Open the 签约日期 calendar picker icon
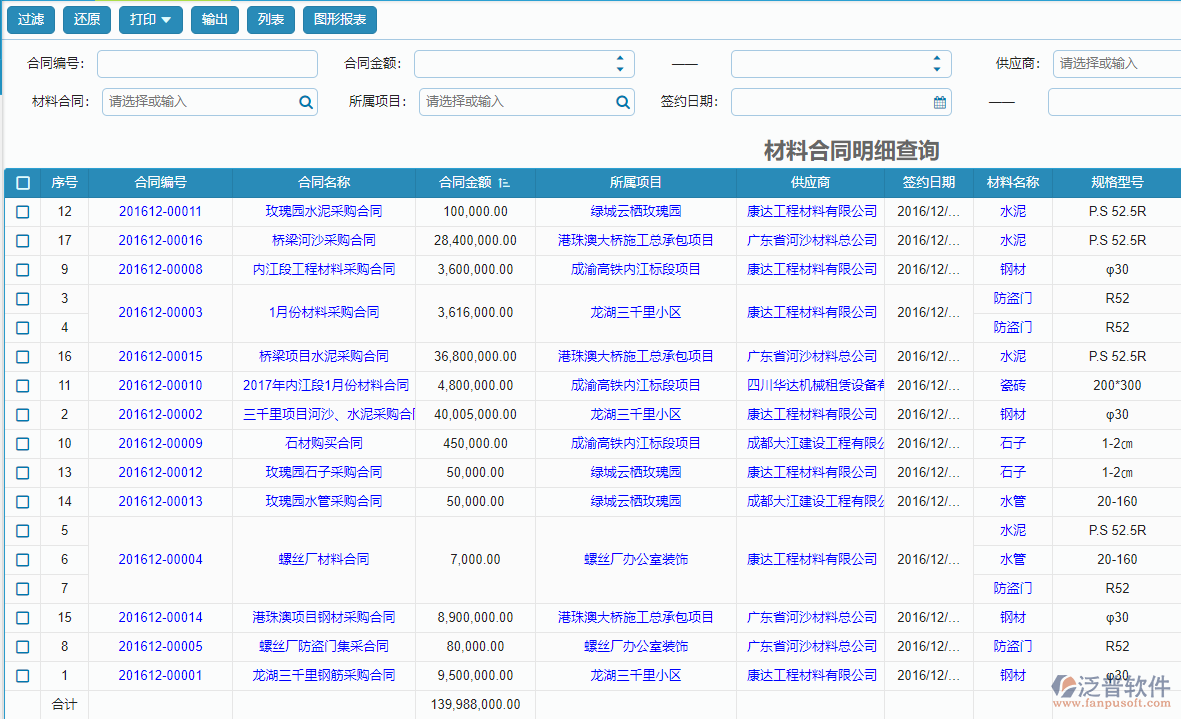The width and height of the screenshot is (1181, 719). click(x=938, y=101)
